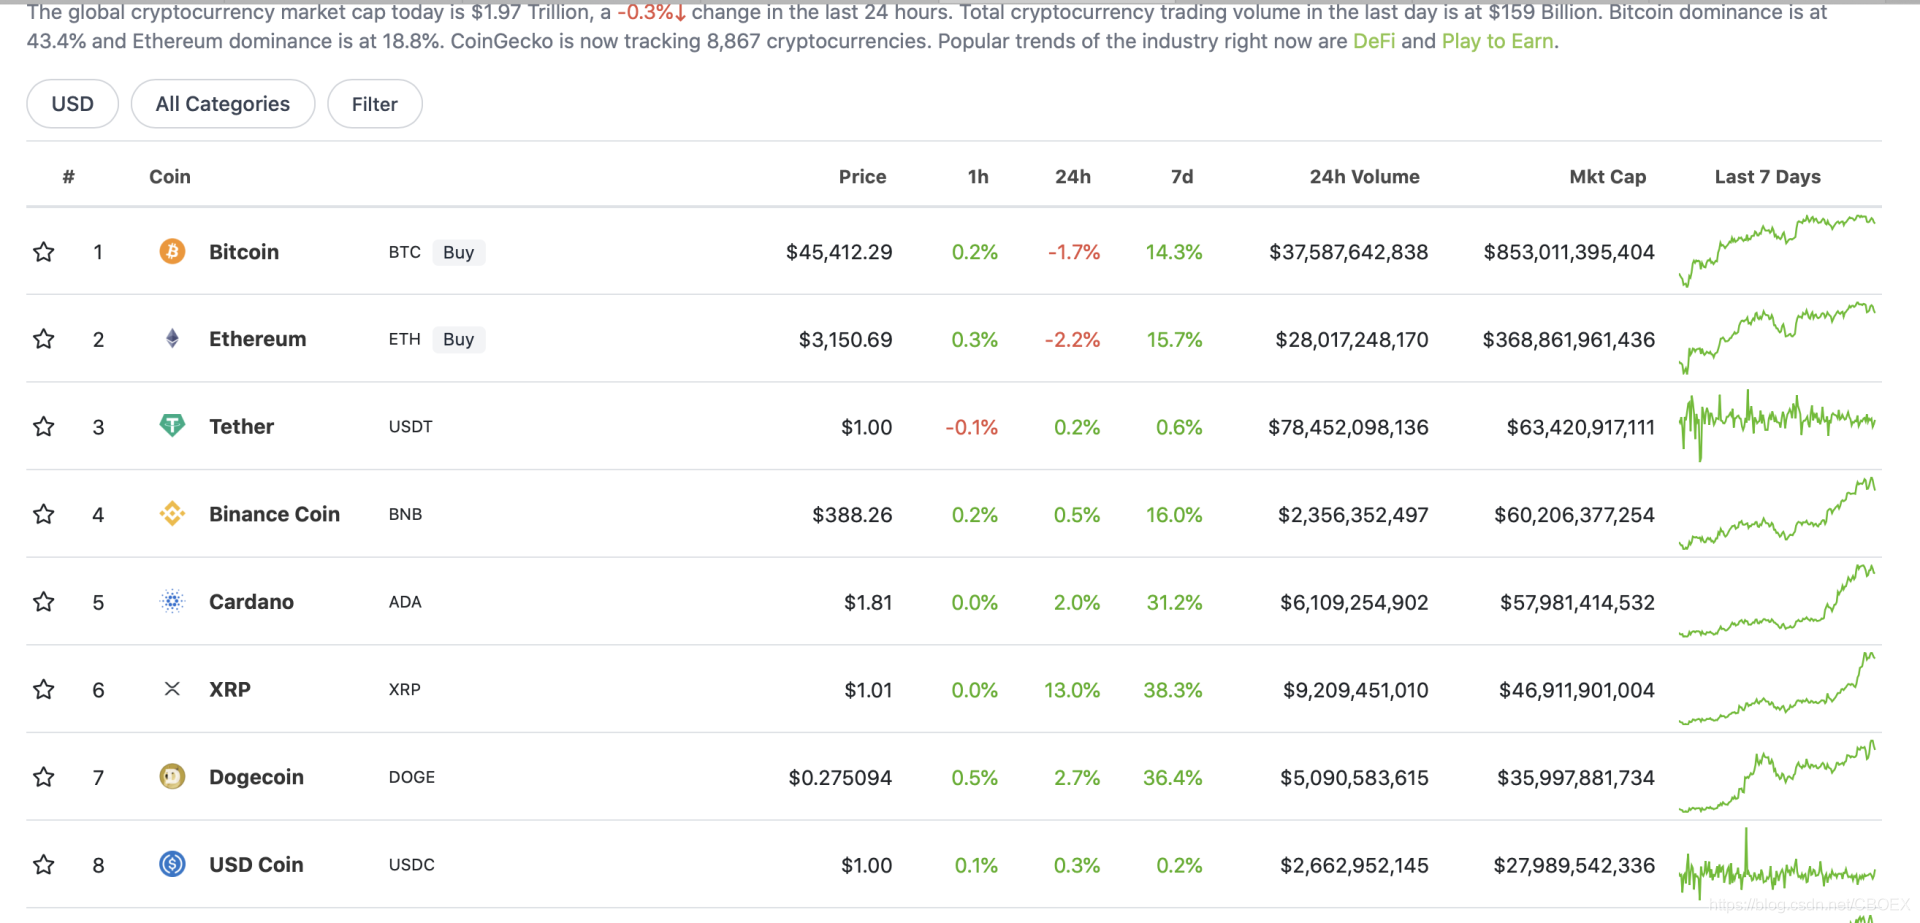Open Ethereum's 7-day sparkline chart
The height and width of the screenshot is (923, 1920).
1778,338
